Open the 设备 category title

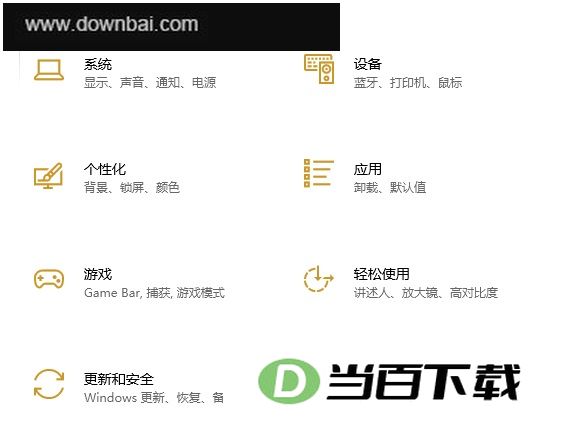coord(368,64)
